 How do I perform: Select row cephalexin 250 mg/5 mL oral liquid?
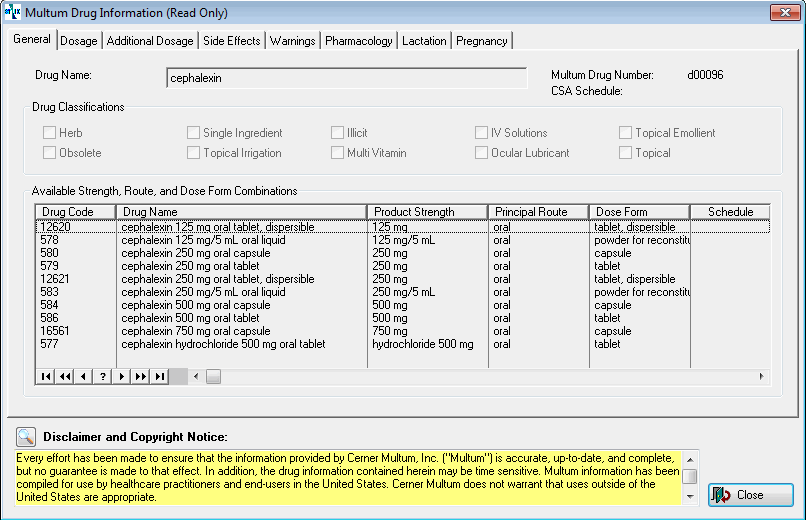click(402, 292)
